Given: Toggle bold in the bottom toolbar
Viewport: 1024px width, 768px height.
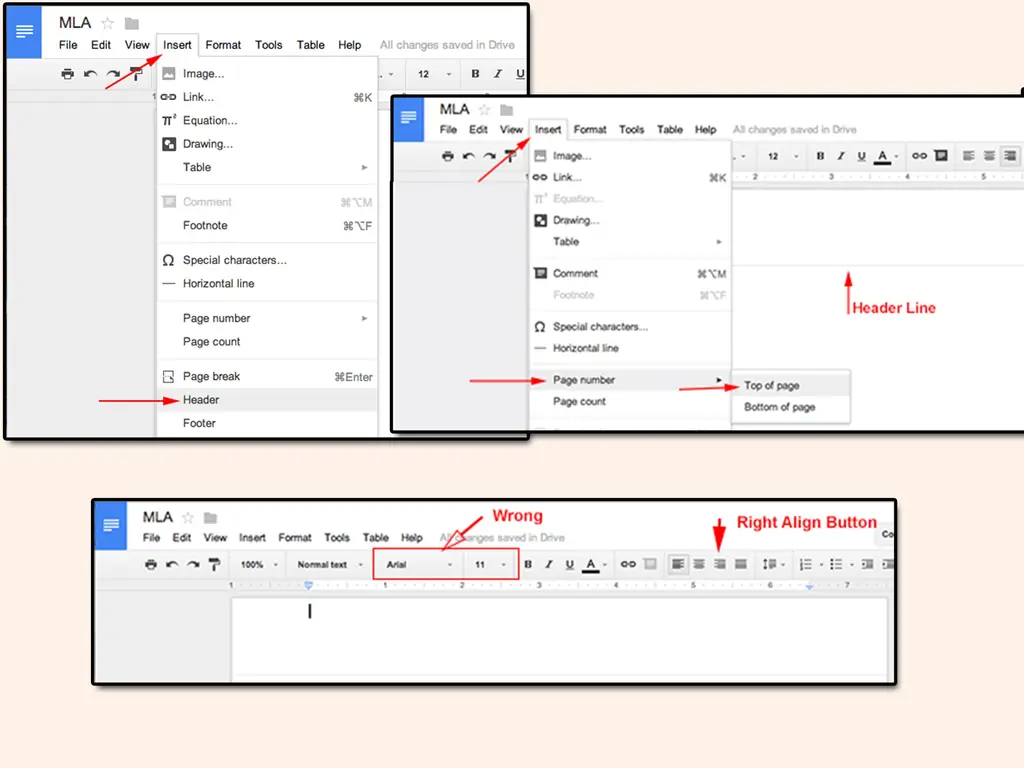Looking at the screenshot, I should [x=528, y=565].
